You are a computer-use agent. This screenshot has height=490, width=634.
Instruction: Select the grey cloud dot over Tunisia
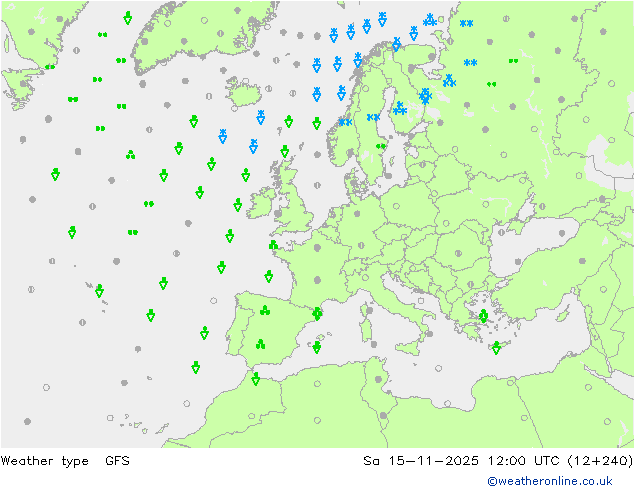378,379
